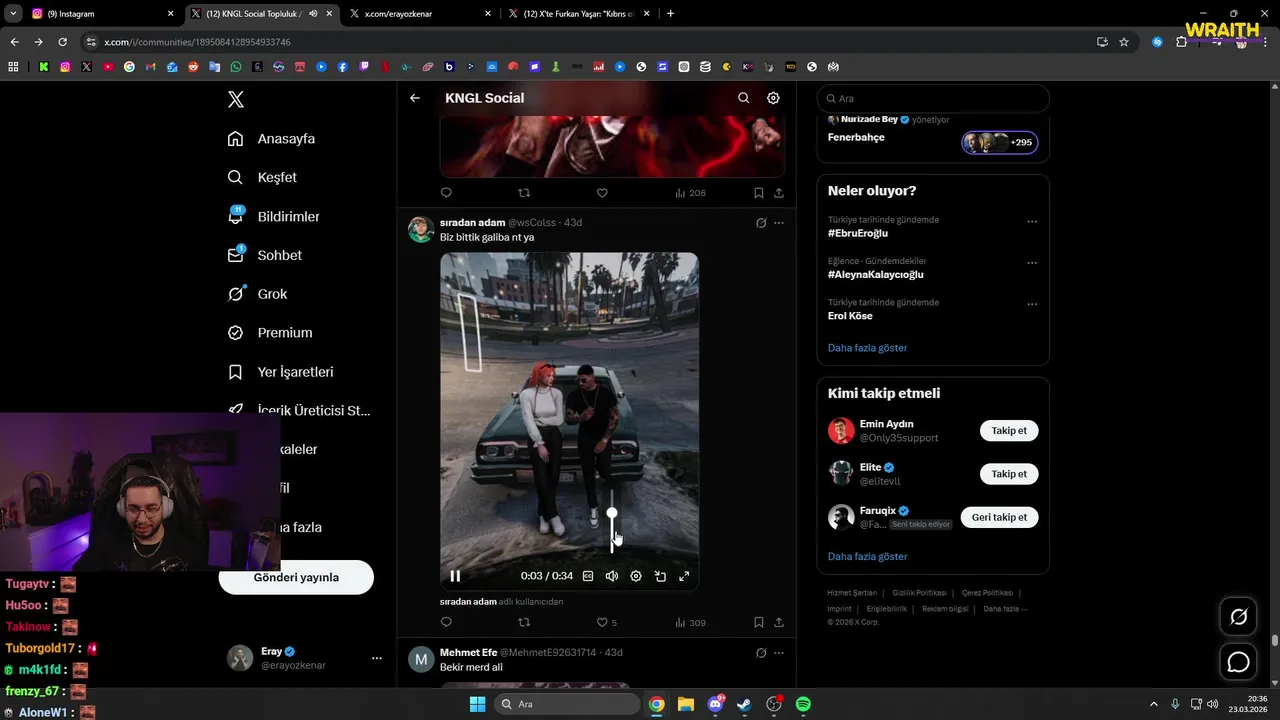Bookmark this page with star icon

[1124, 42]
